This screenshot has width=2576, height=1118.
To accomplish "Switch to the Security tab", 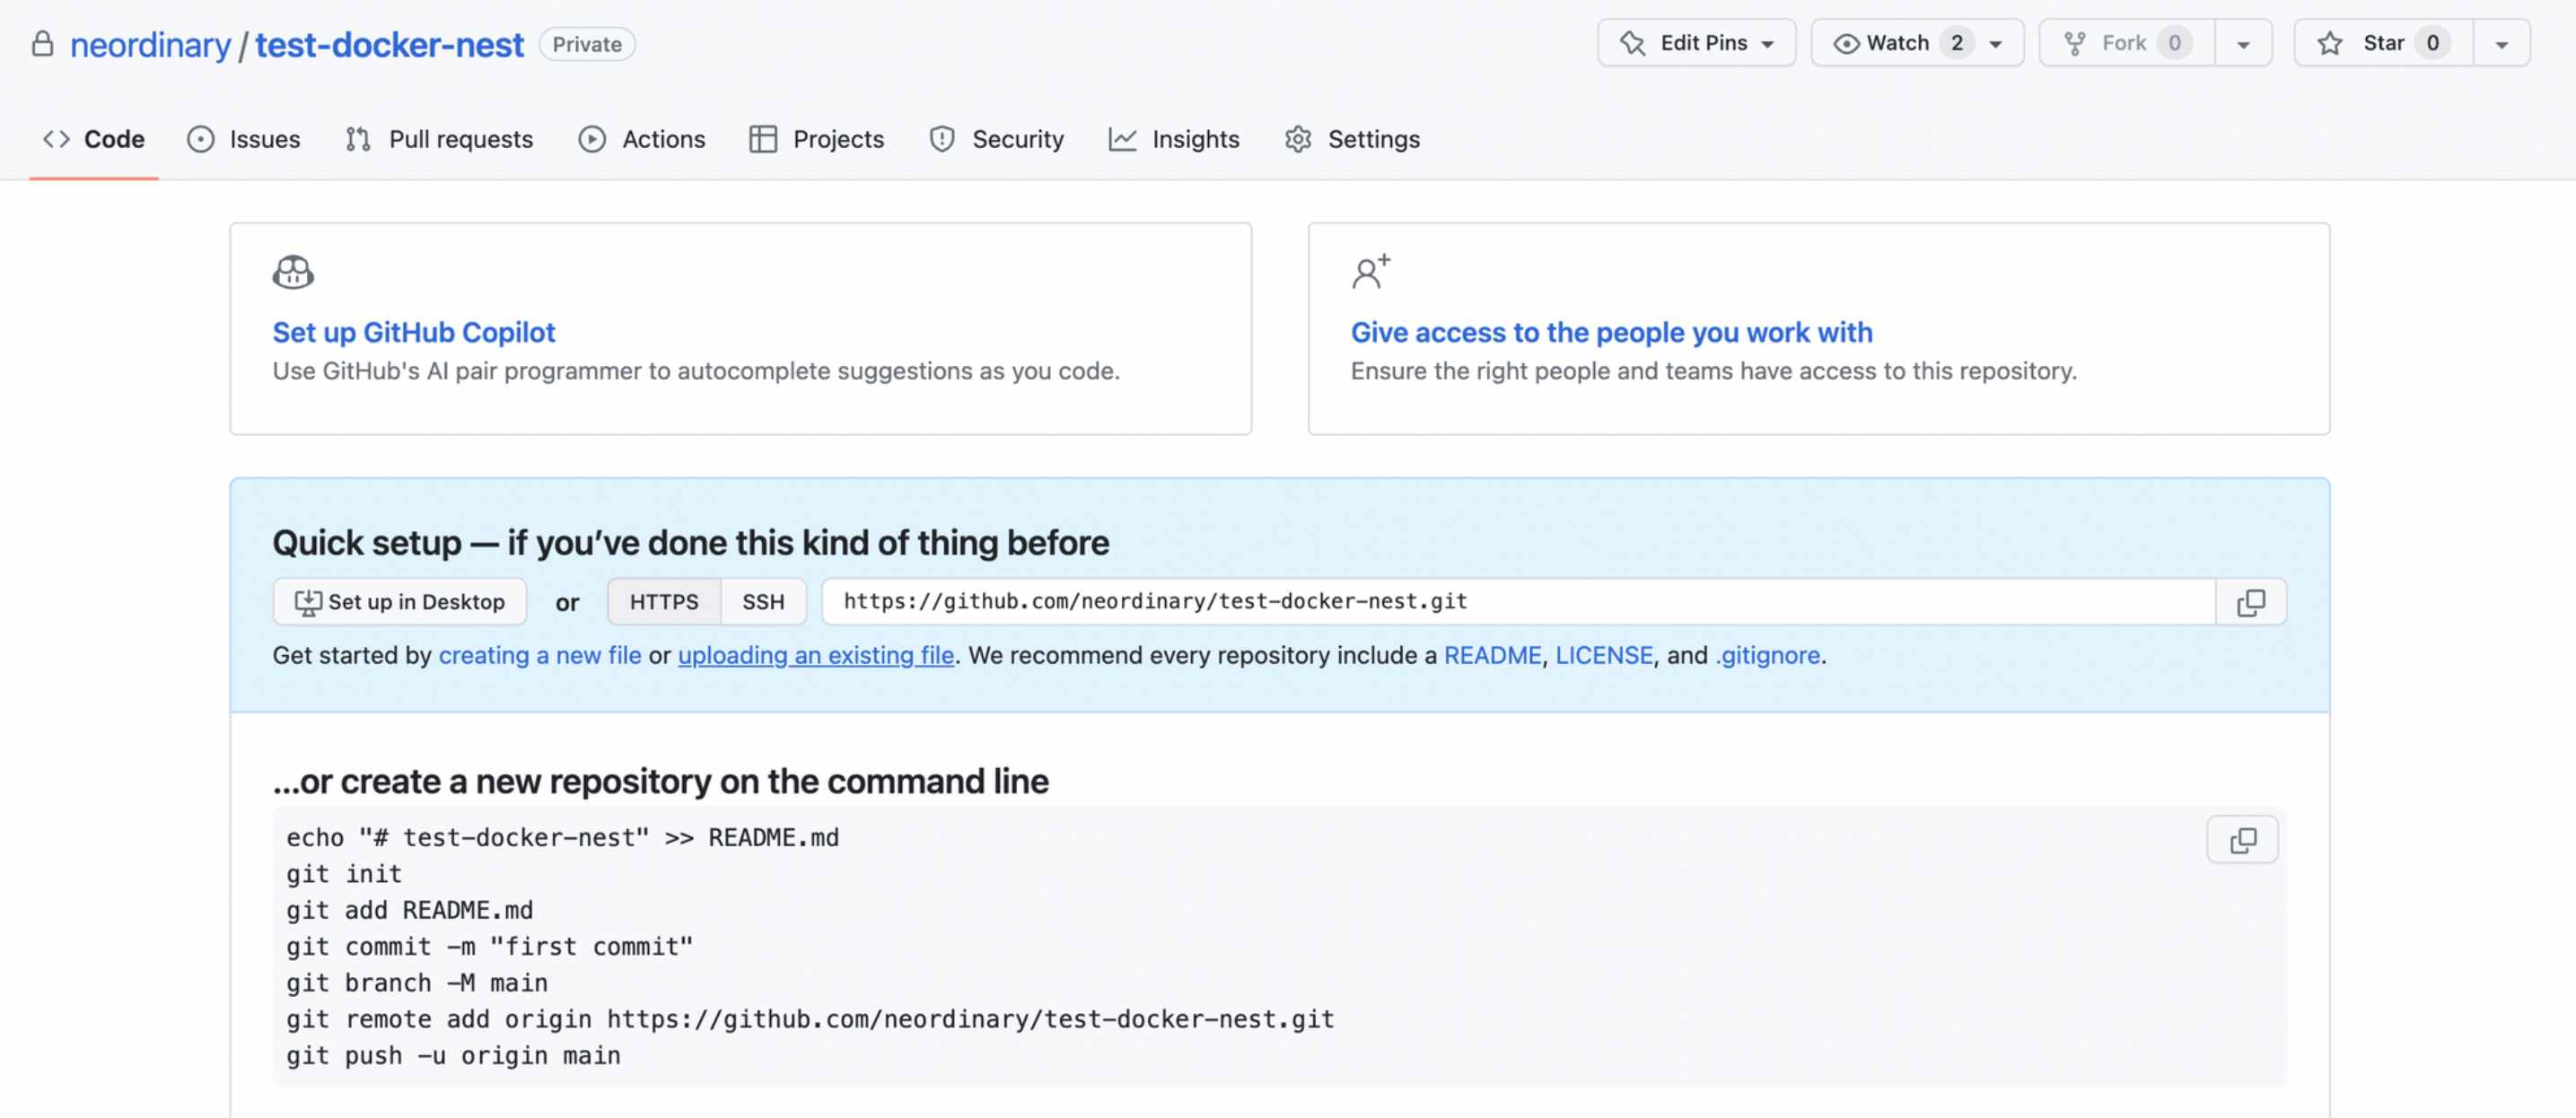I will 997,139.
